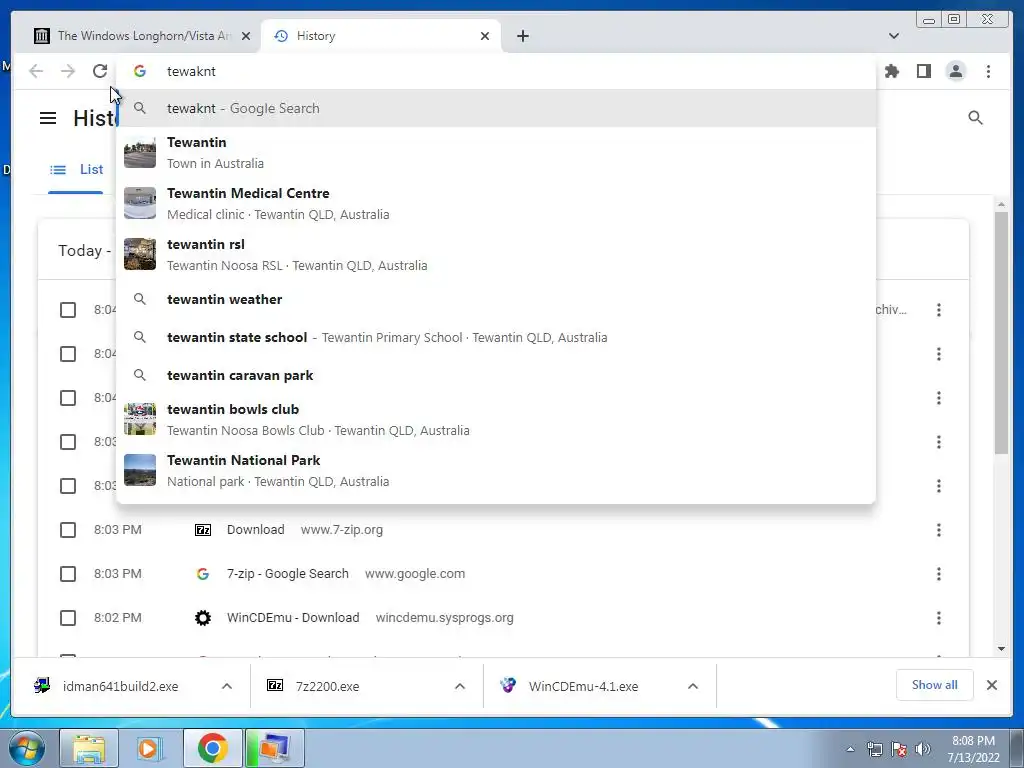Open the Windows Start menu orb
This screenshot has width=1024, height=768.
click(27, 748)
